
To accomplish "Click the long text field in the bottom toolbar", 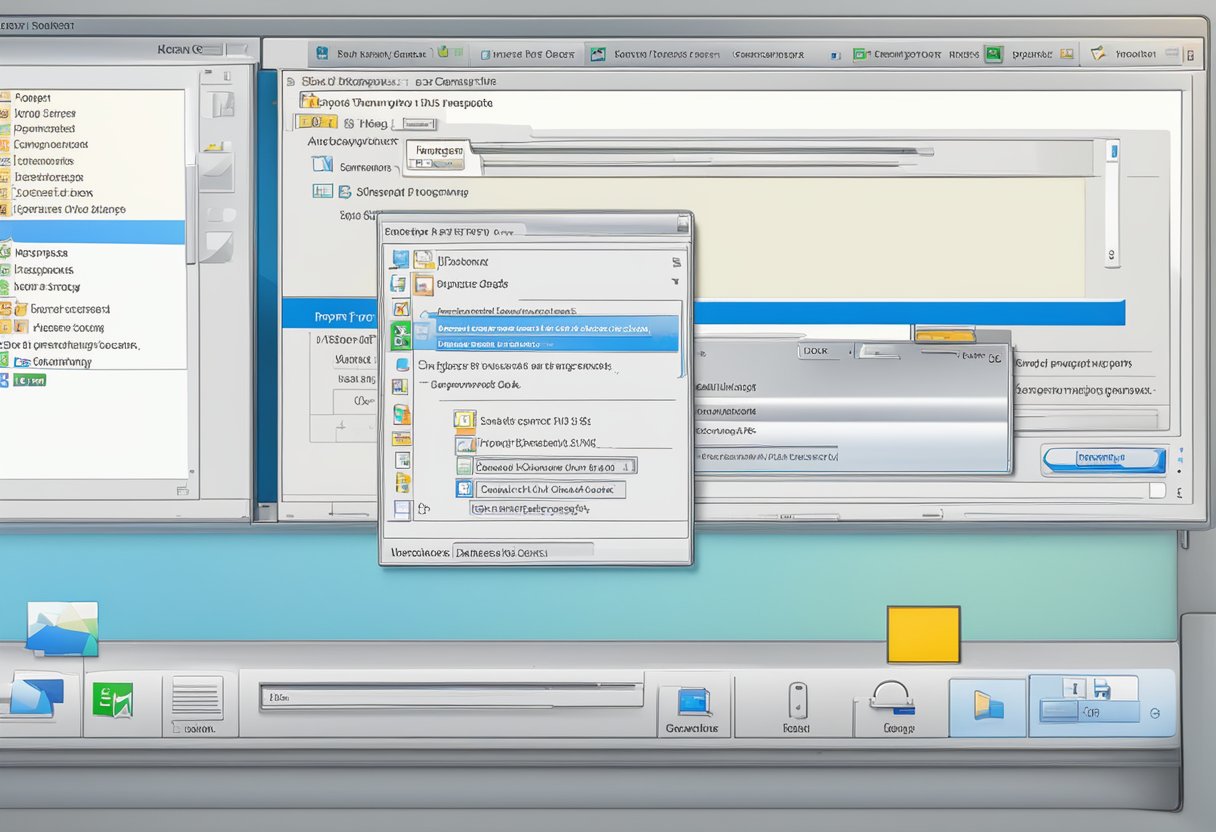I will pos(451,696).
